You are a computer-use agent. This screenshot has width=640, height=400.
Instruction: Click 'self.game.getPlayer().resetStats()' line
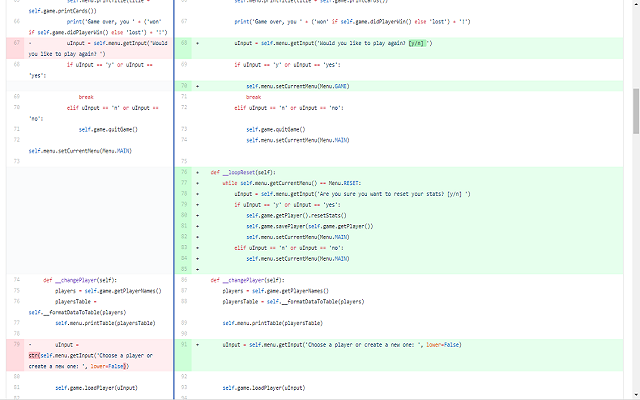click(x=296, y=216)
